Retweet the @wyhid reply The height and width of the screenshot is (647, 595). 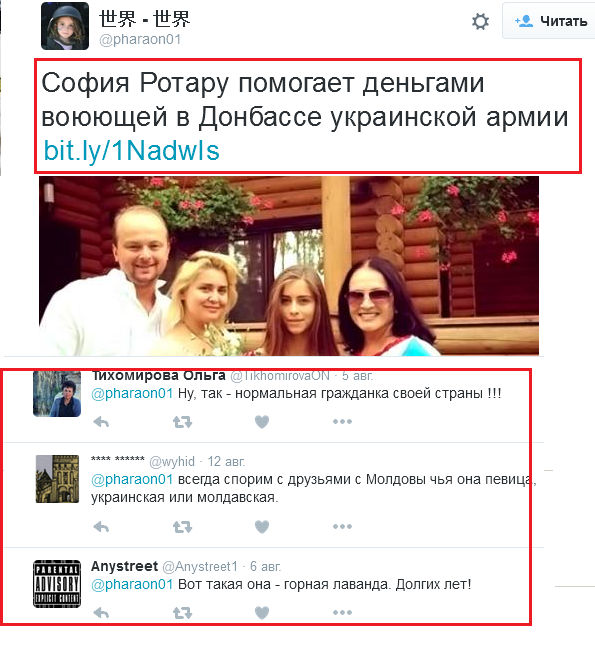(182, 527)
